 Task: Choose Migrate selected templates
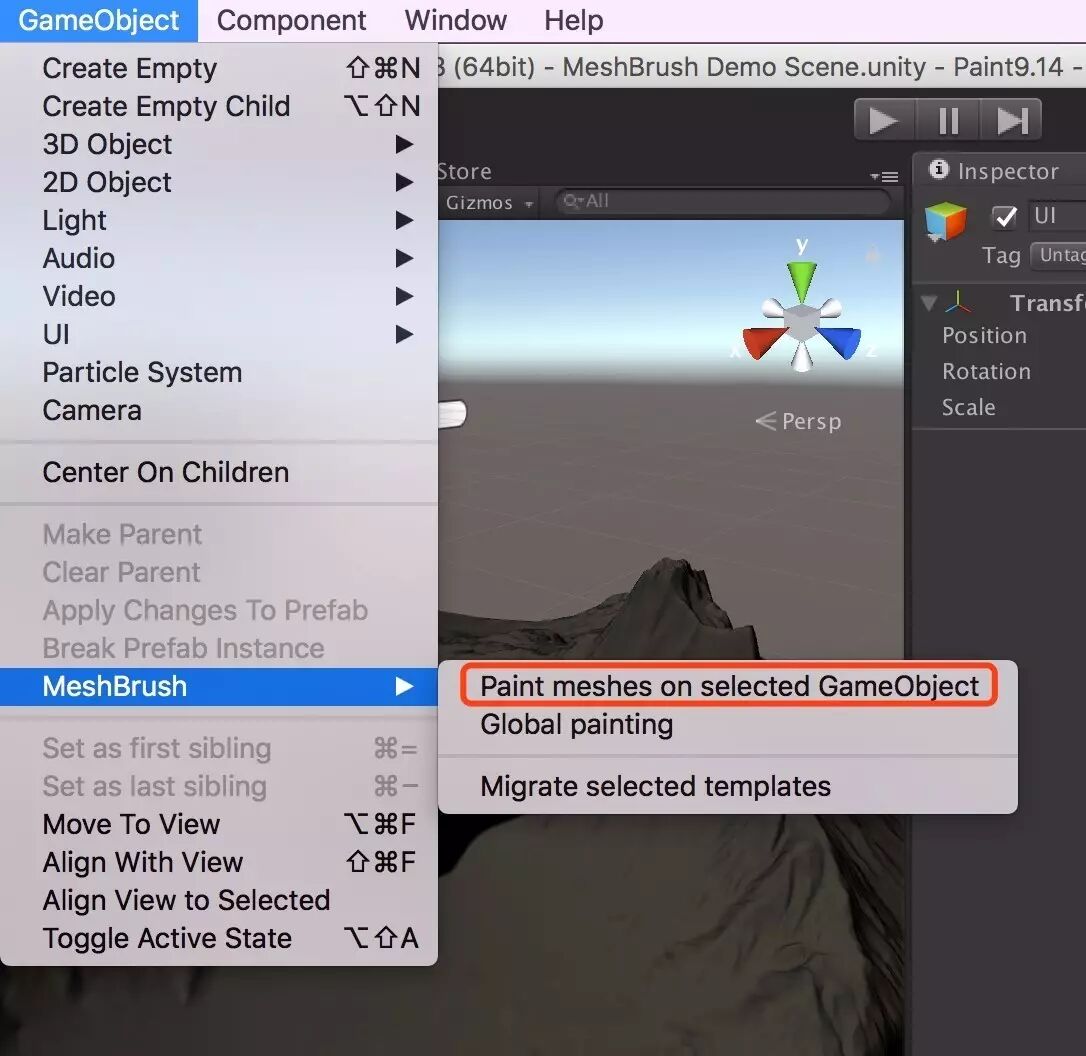(728, 786)
